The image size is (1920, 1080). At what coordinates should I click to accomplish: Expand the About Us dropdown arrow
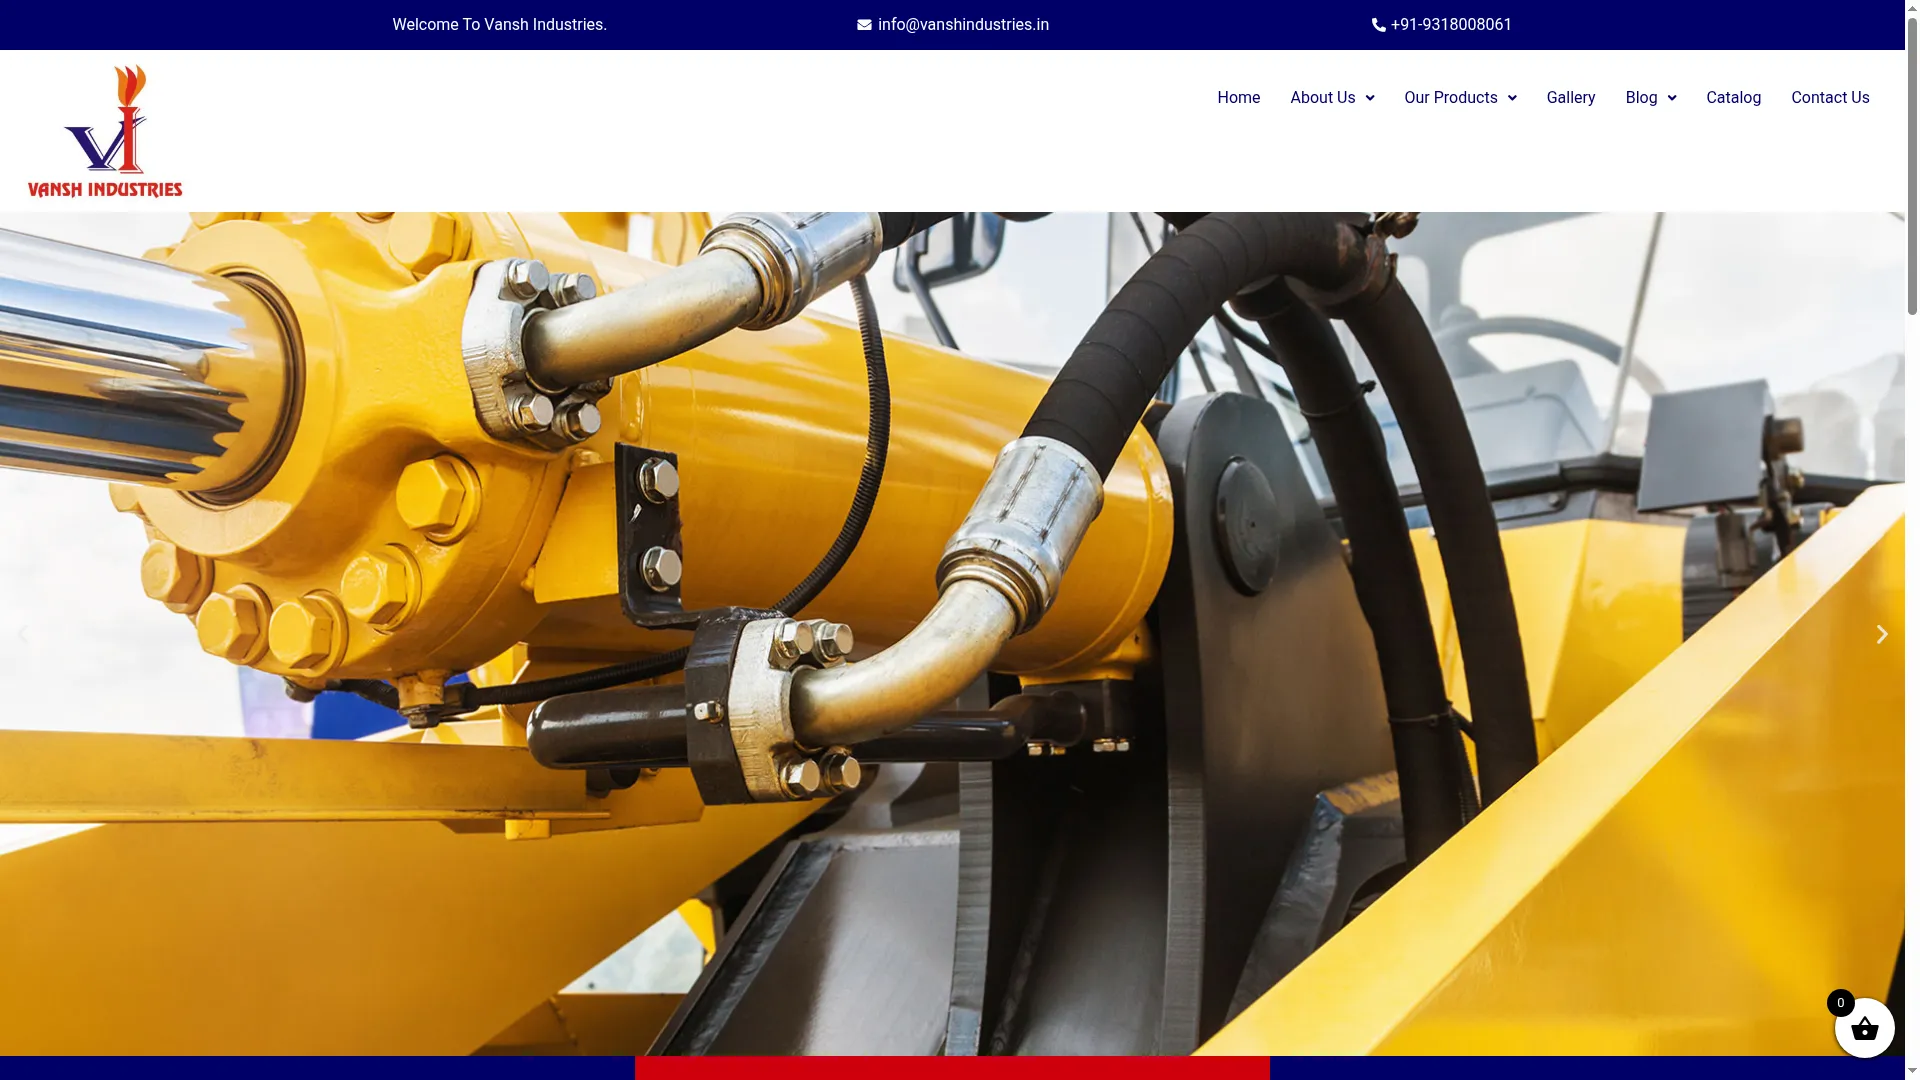click(1370, 98)
